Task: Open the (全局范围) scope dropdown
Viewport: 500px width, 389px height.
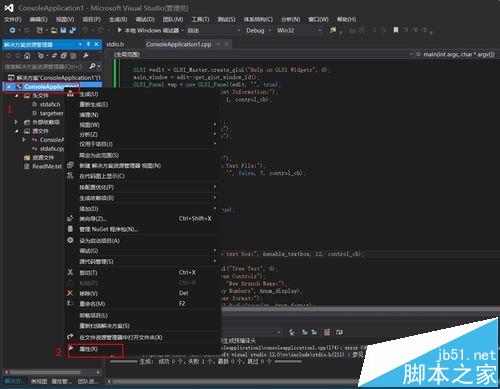Action: click(x=262, y=54)
